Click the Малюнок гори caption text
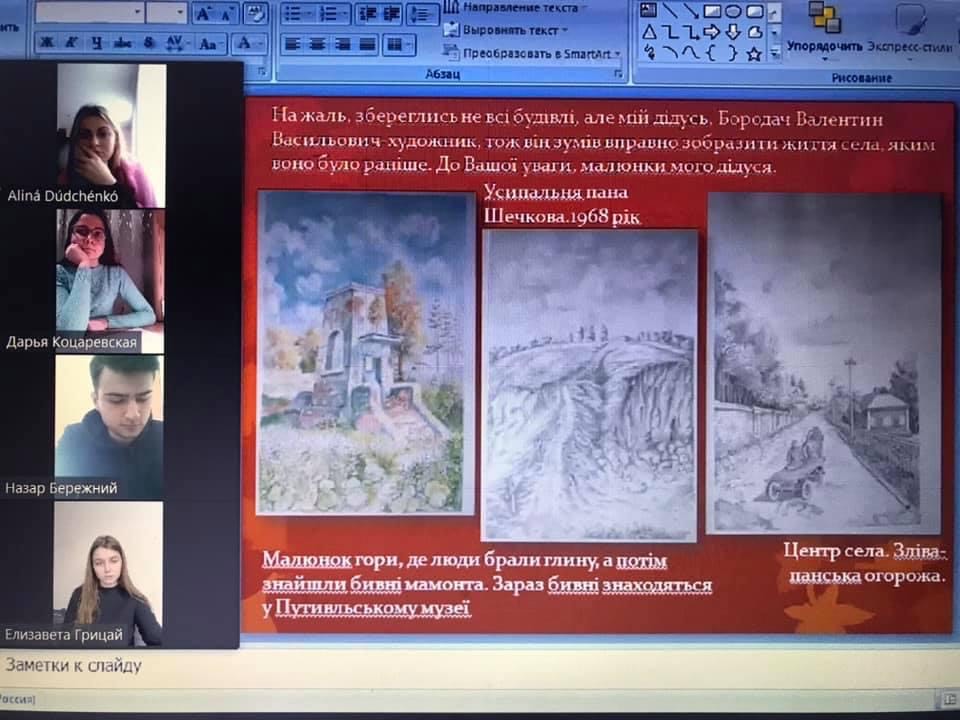The height and width of the screenshot is (720, 960). (487, 584)
